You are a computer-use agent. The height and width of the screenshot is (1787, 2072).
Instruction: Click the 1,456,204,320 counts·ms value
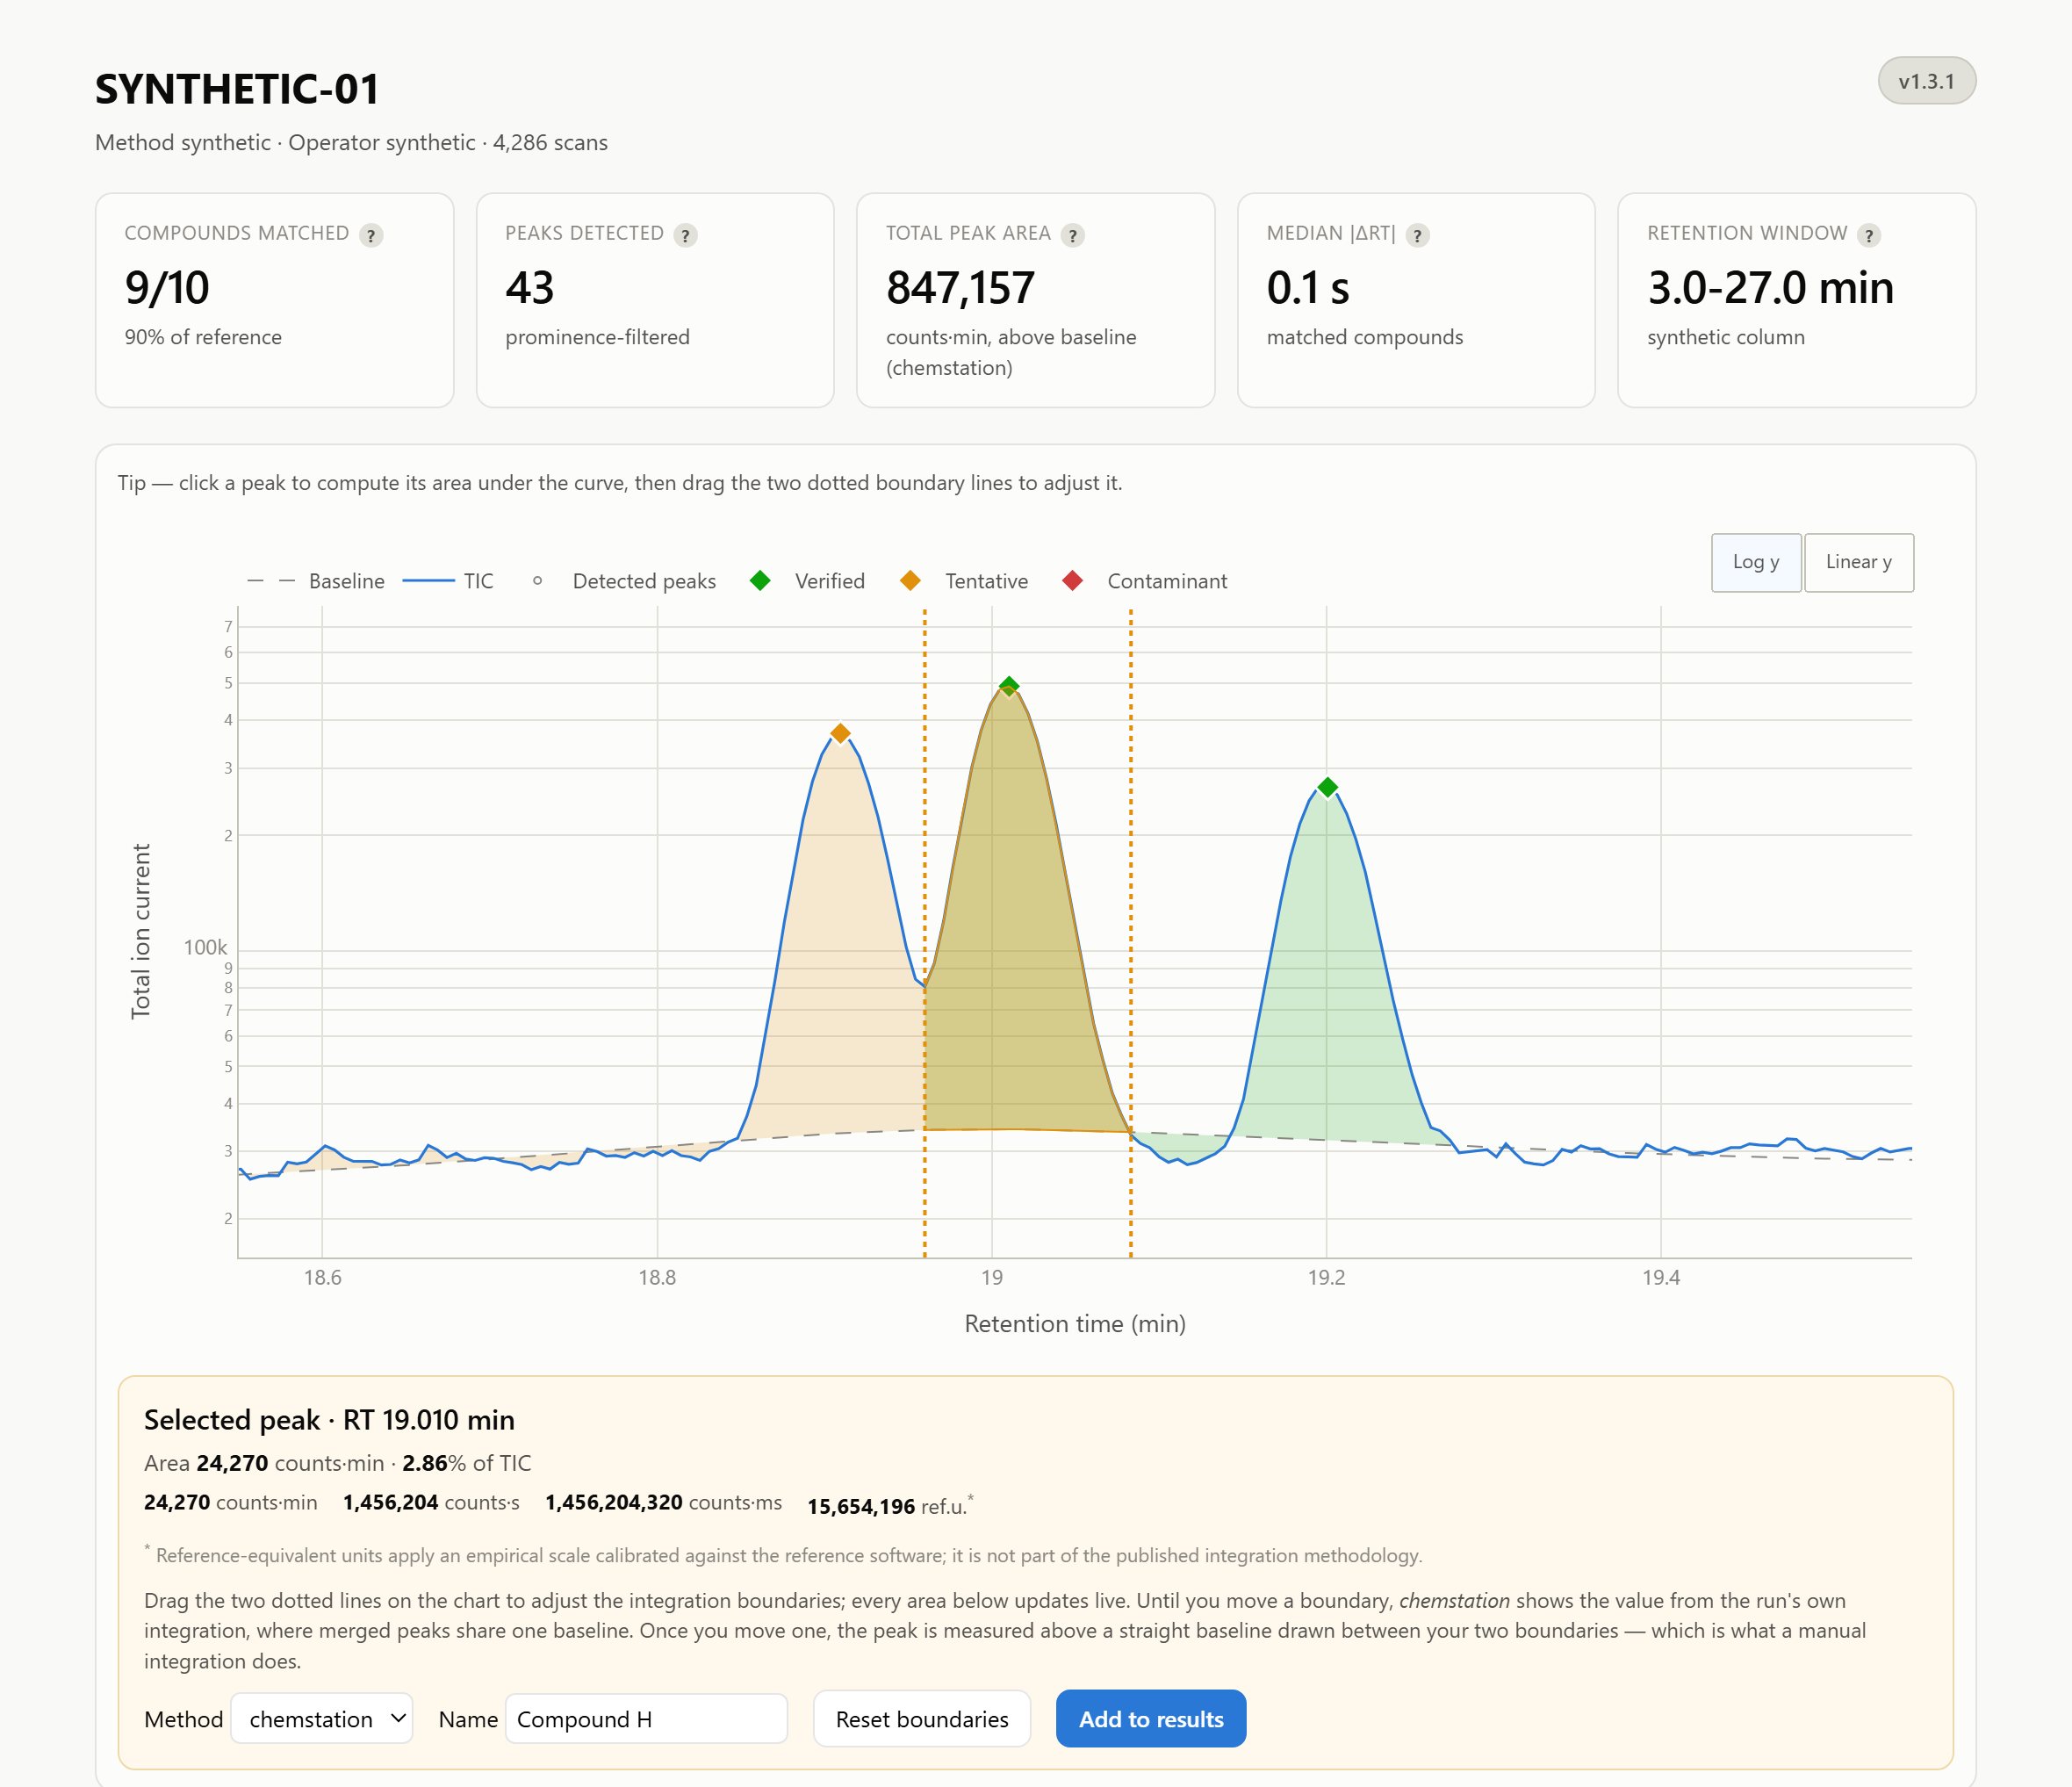(x=663, y=1502)
